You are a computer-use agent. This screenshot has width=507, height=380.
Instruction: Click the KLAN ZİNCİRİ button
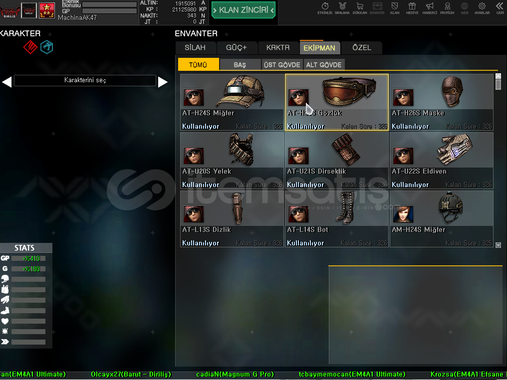click(243, 10)
